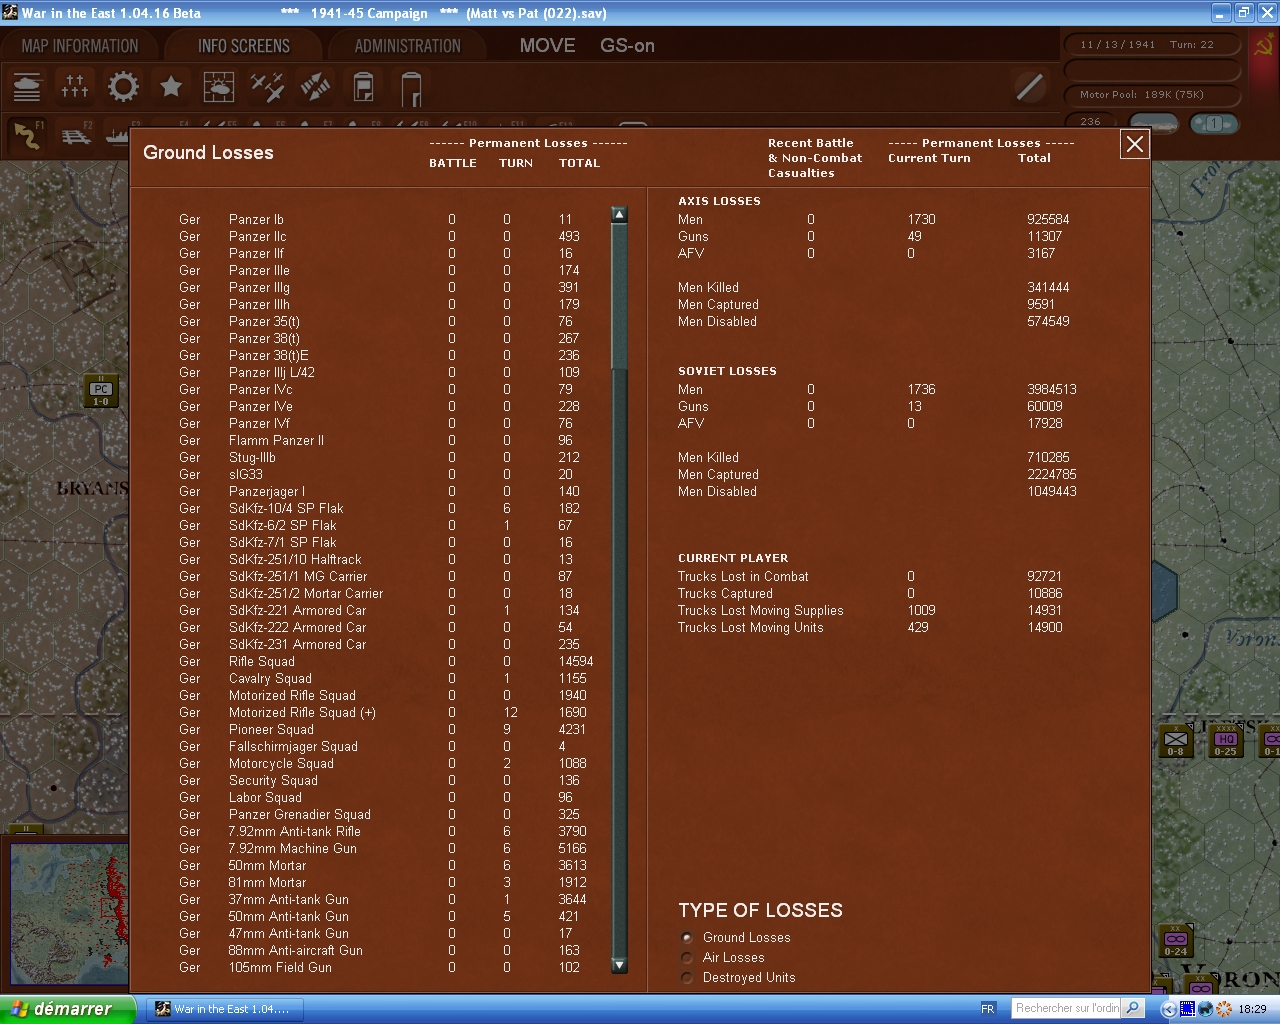
Task: Click the Soviet hammer and sickle emblem
Action: (x=1263, y=46)
